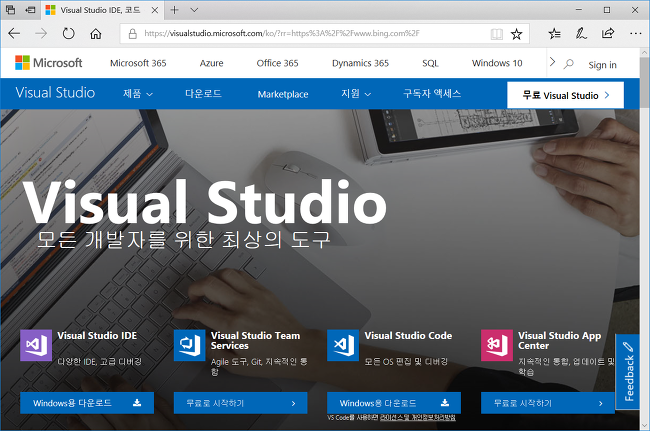Open the browser home page
This screenshot has height=431, width=650.
[x=96, y=34]
